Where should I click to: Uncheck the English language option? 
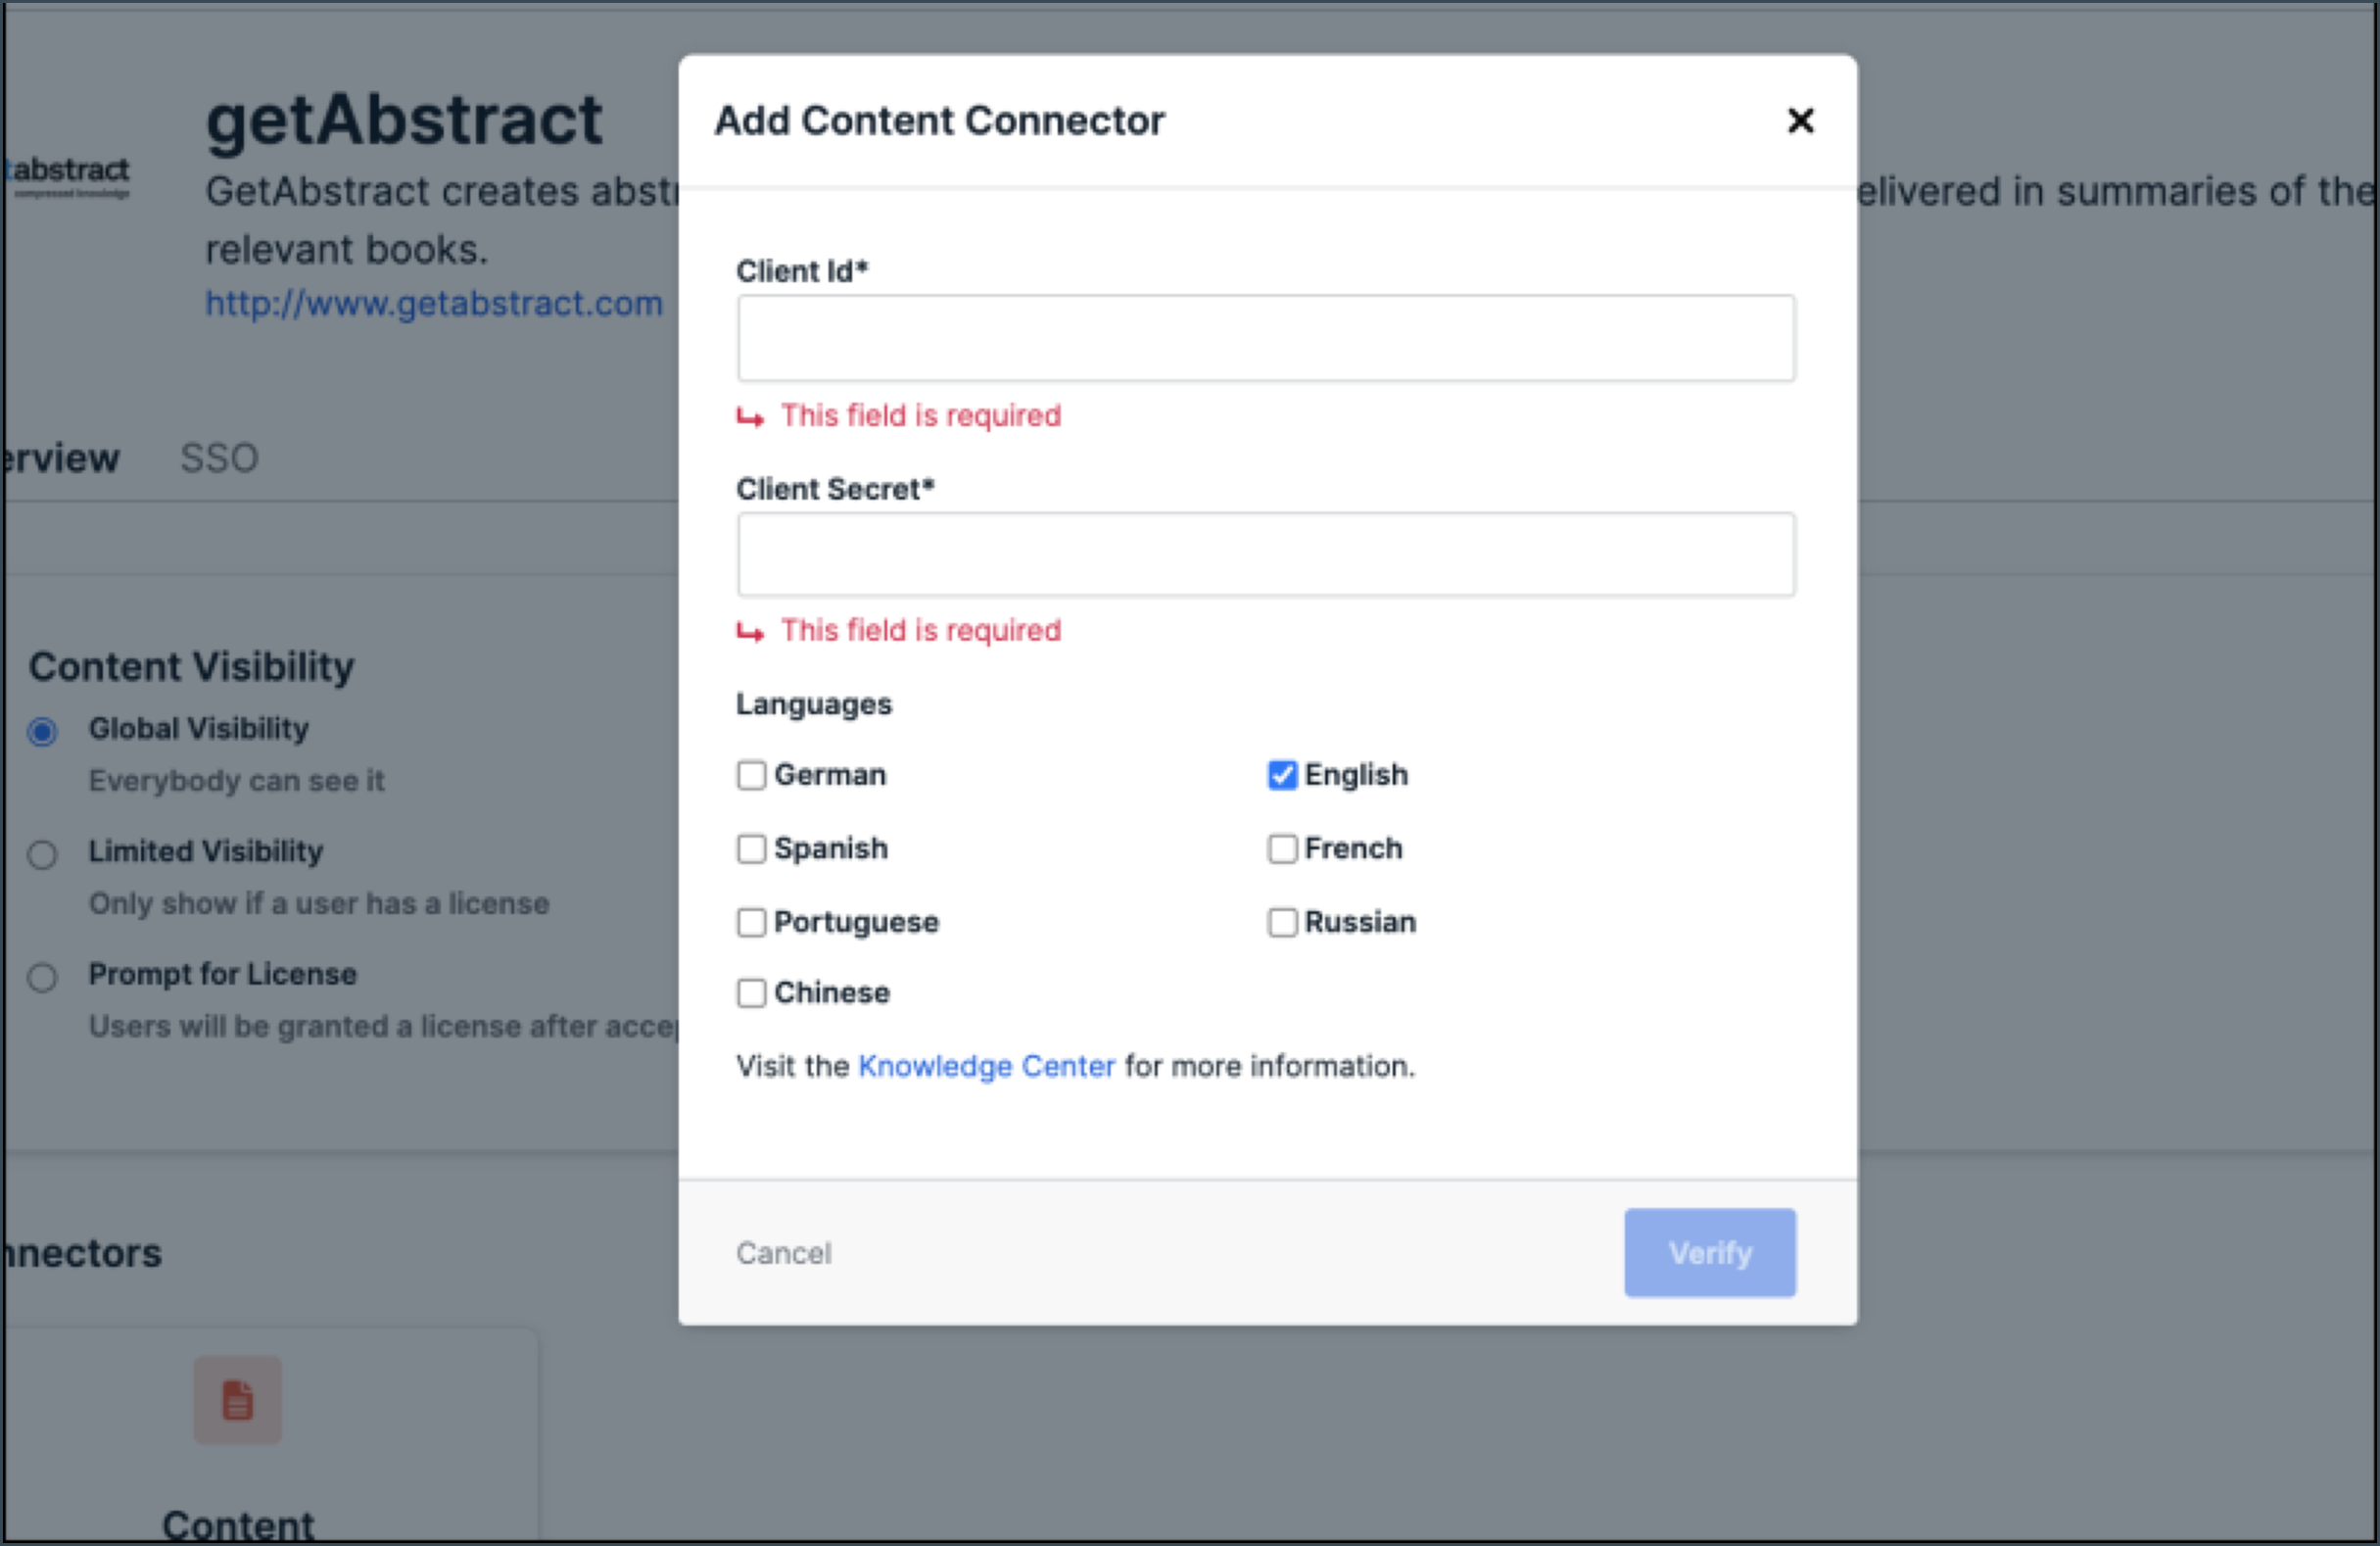(x=1283, y=775)
